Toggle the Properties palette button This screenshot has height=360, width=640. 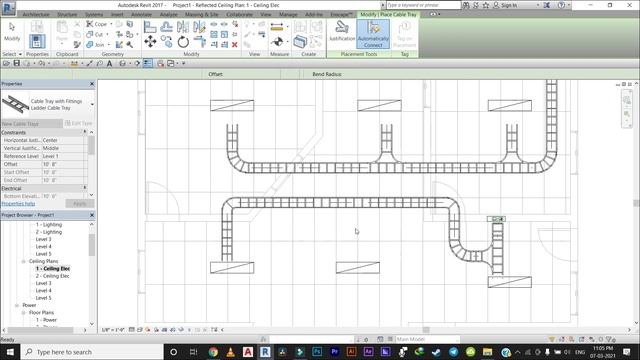[x=37, y=41]
